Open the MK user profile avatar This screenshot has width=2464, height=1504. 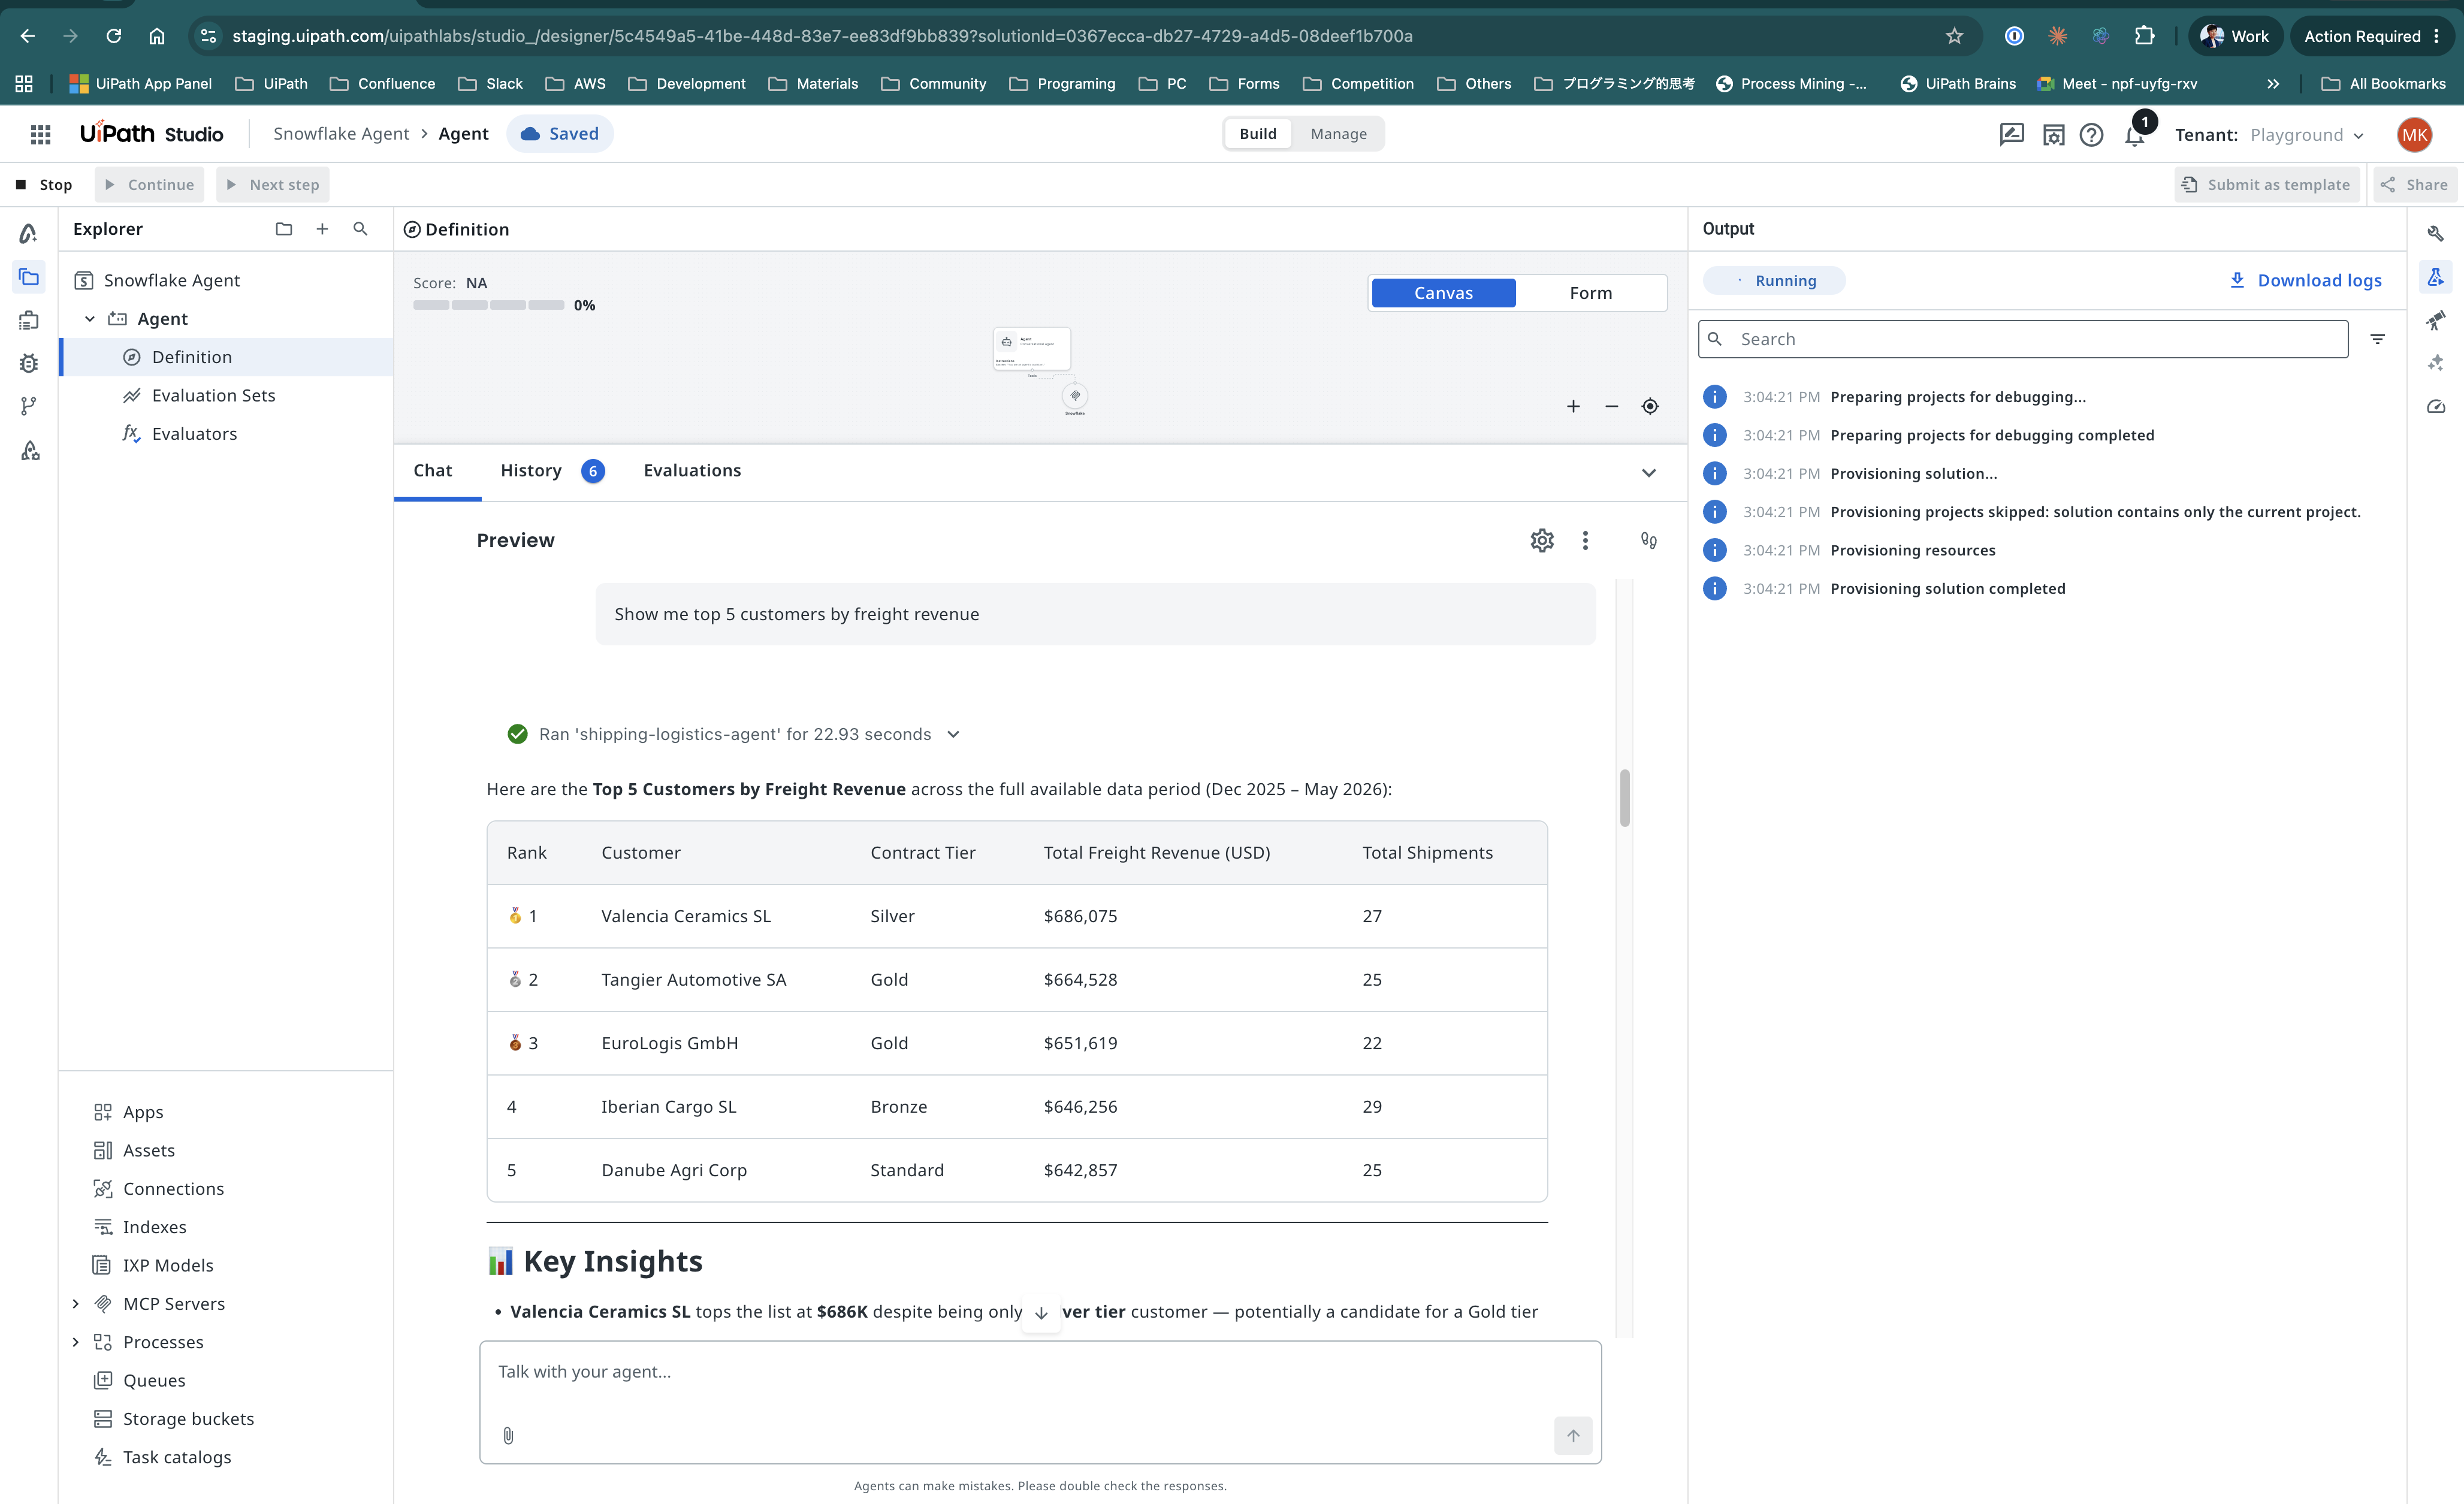tap(2414, 135)
